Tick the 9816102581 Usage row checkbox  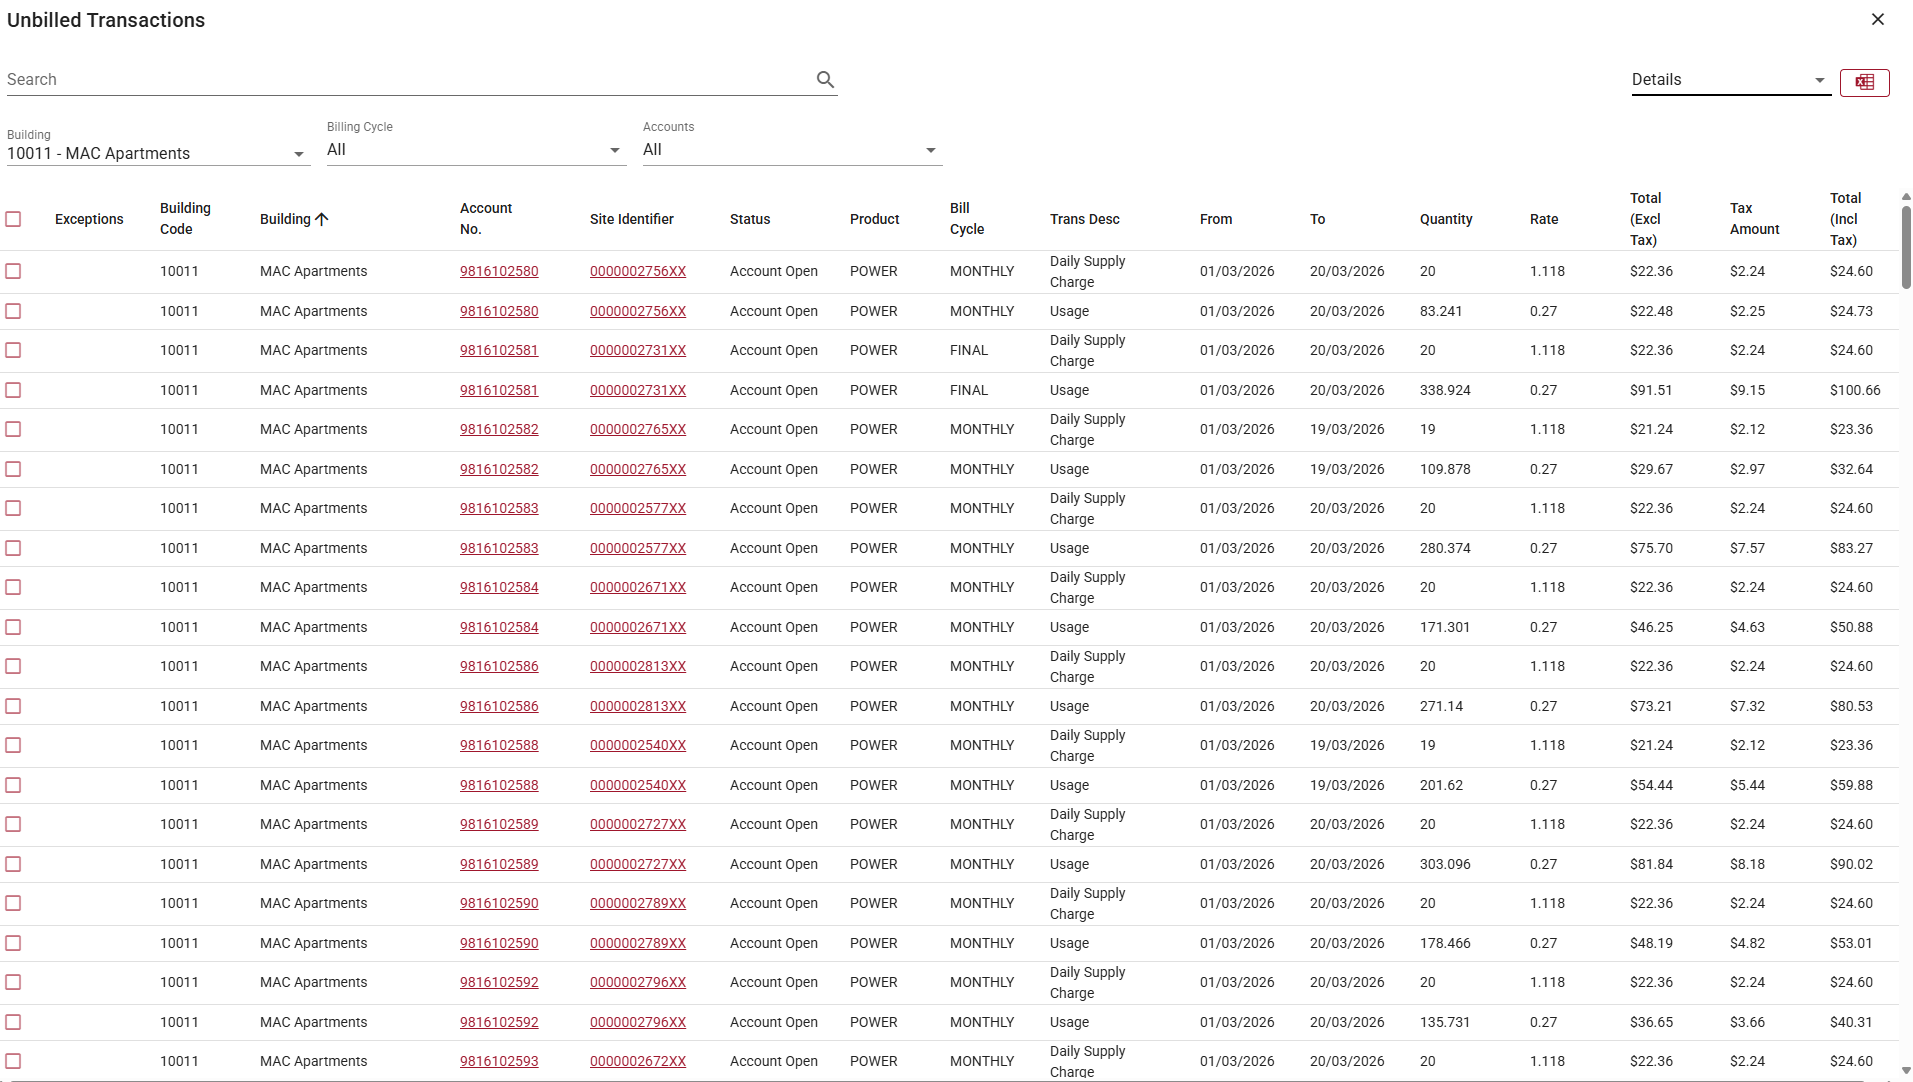pos(13,390)
